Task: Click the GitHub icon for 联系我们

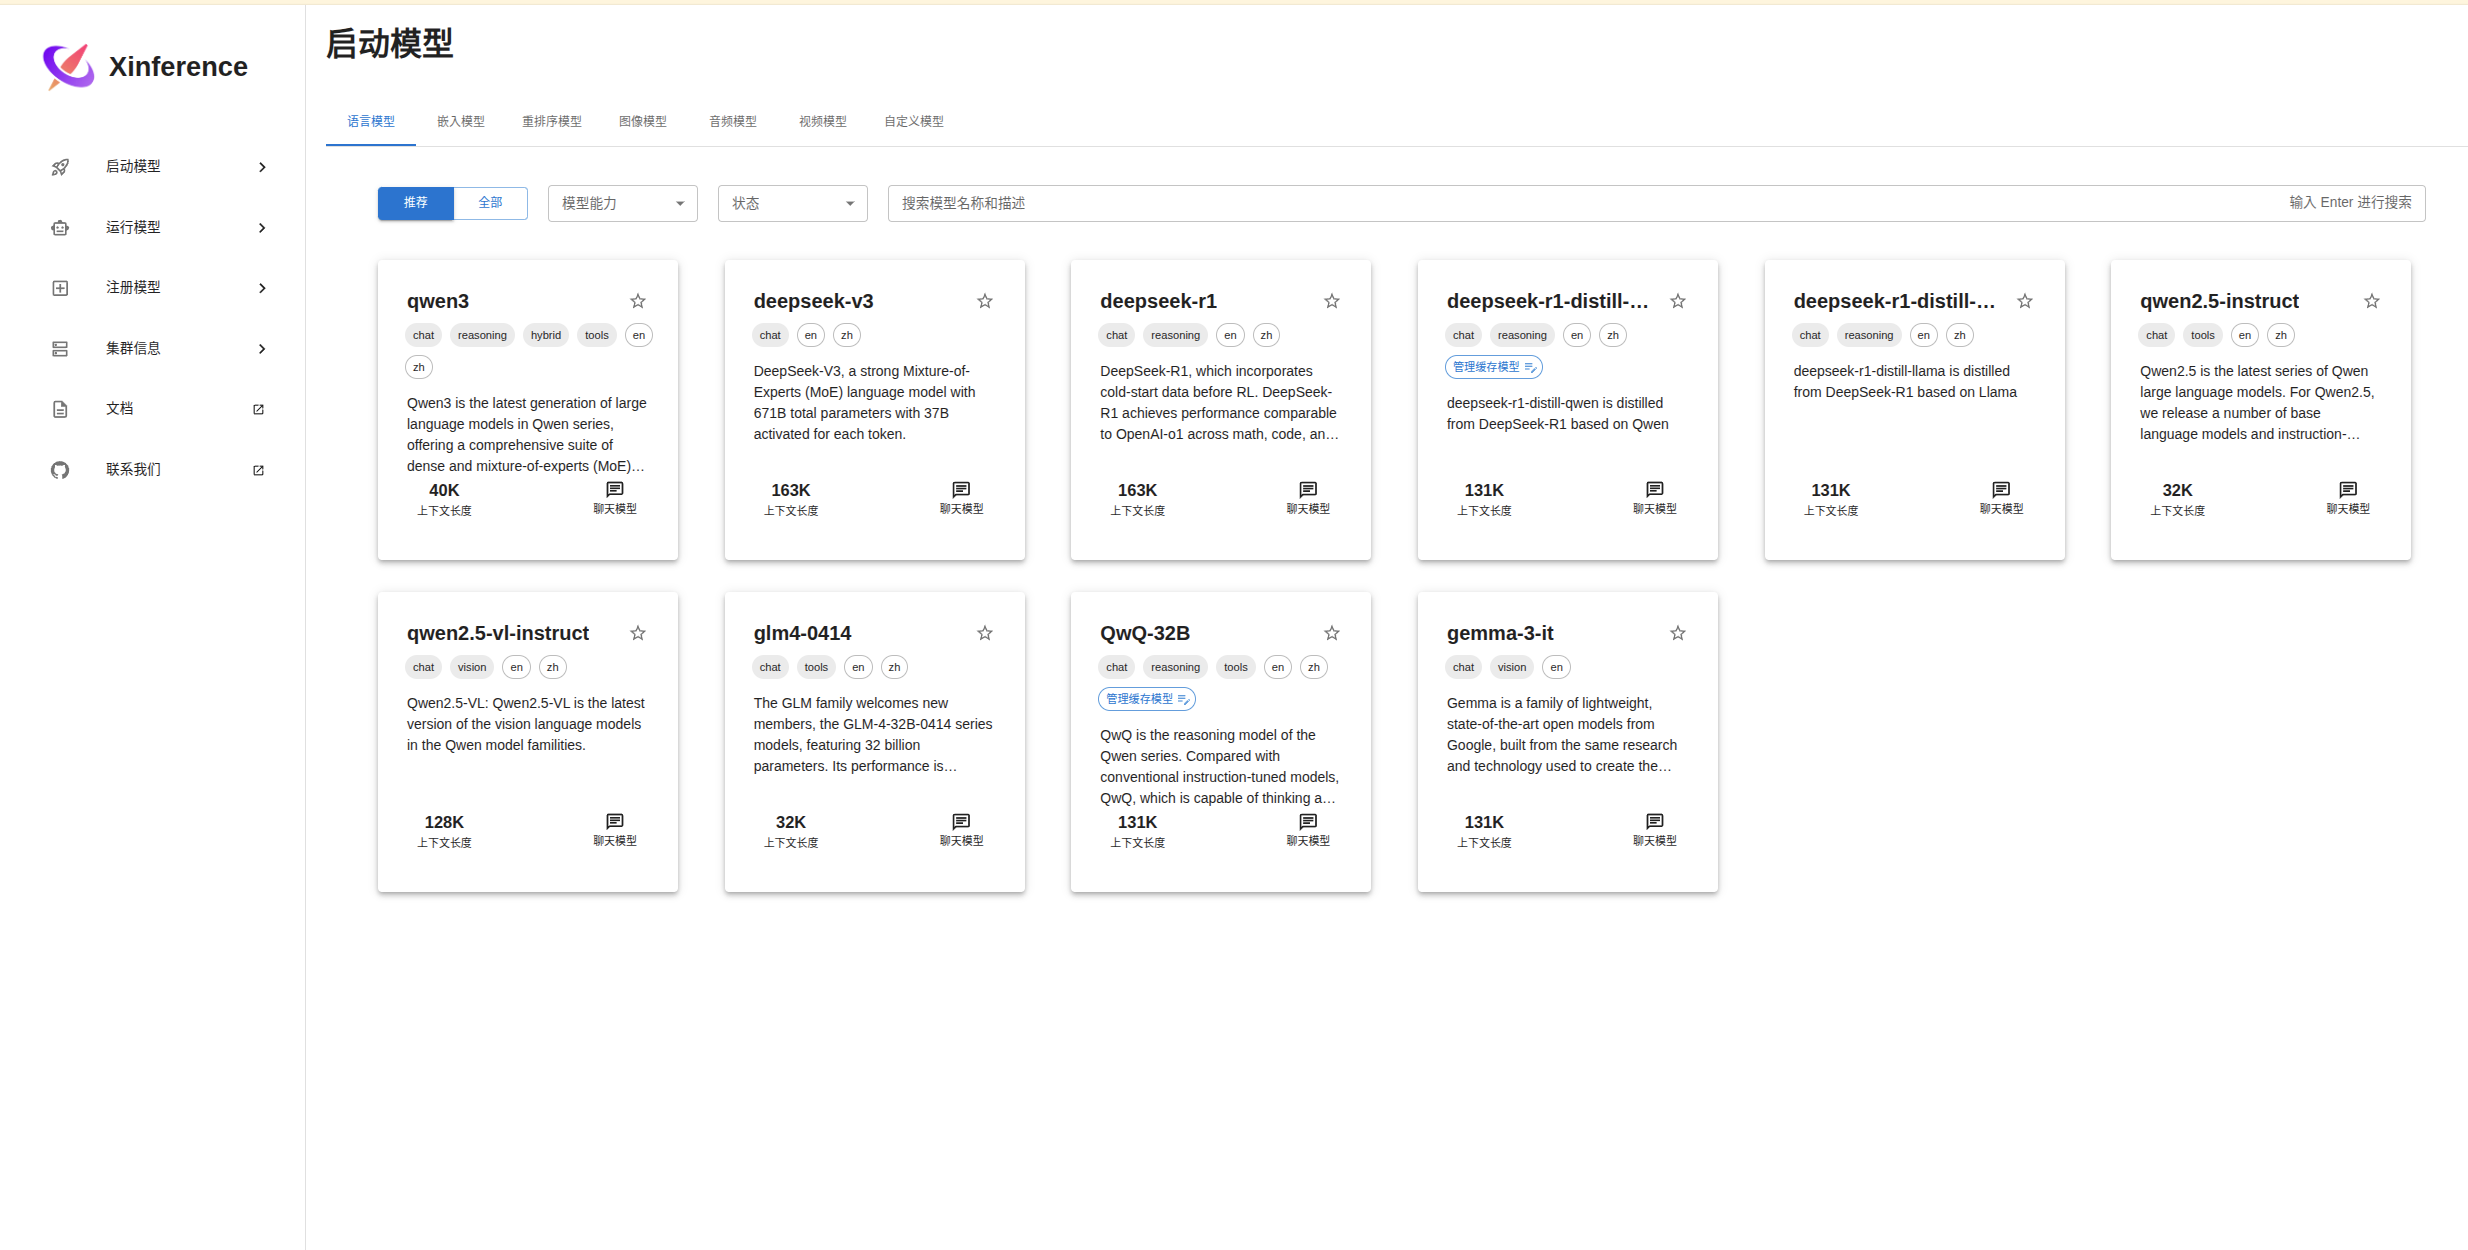Action: point(60,470)
